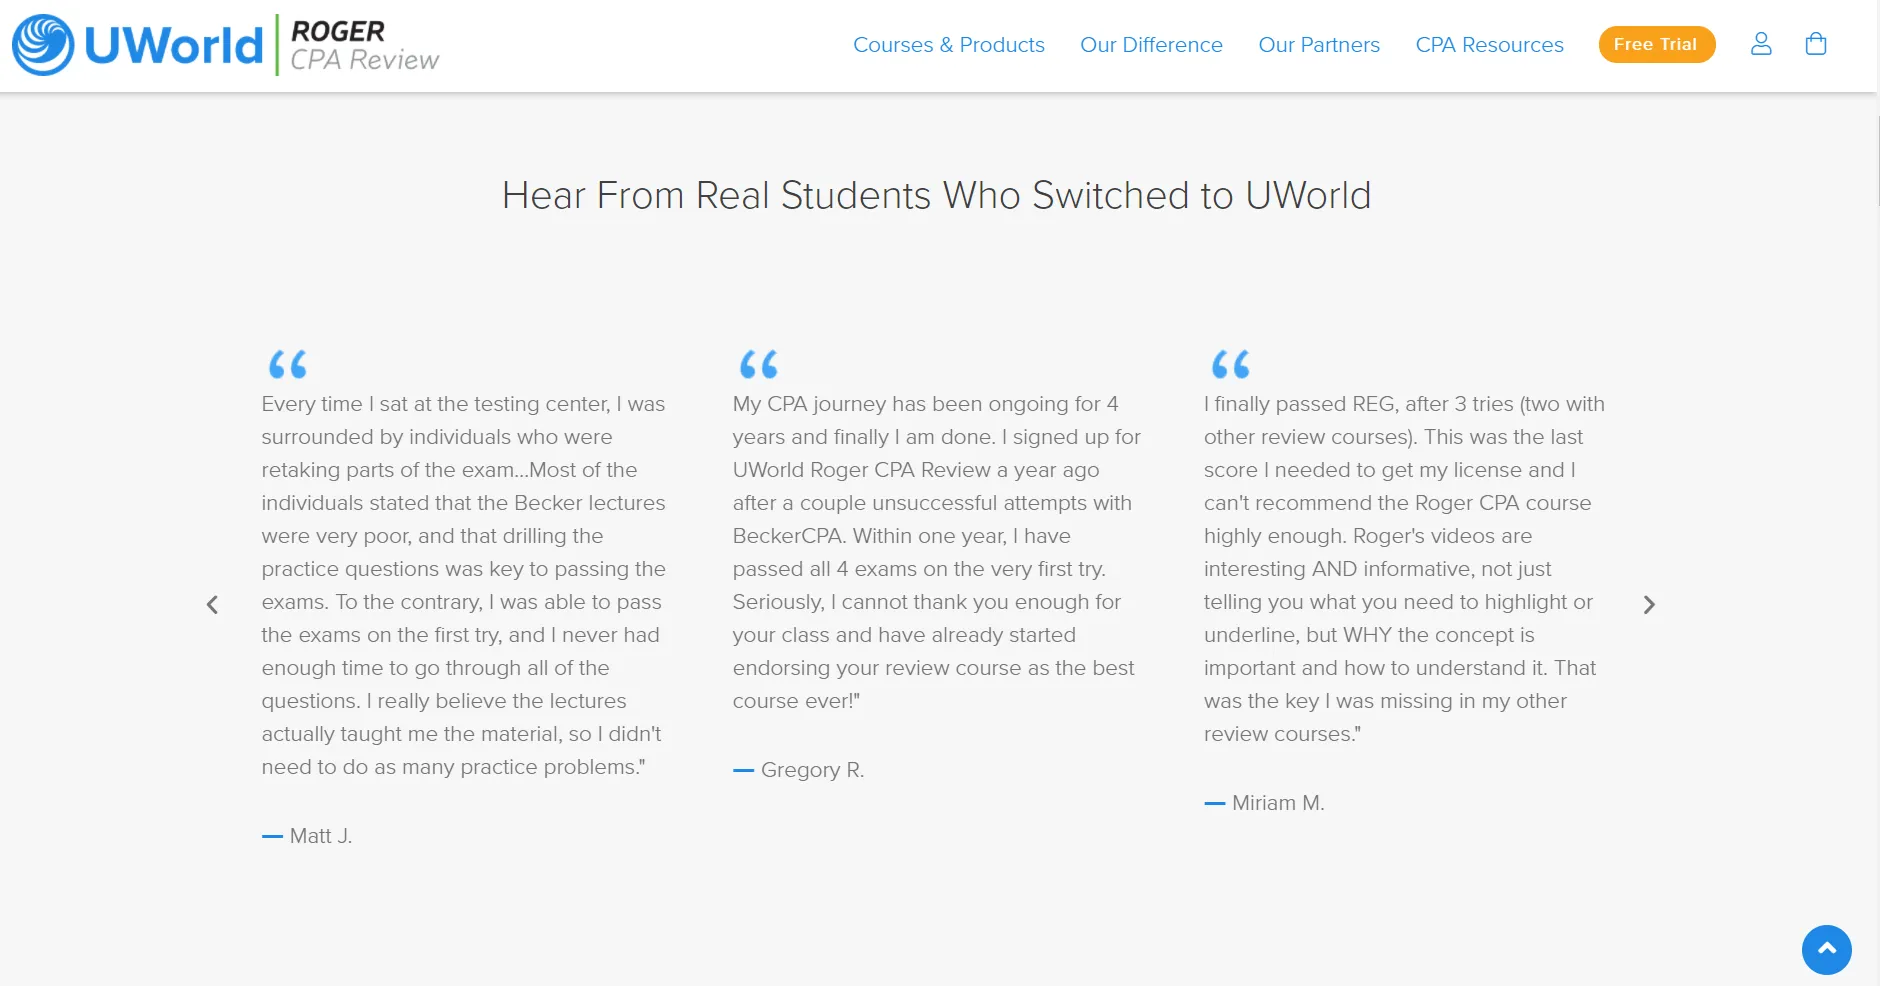This screenshot has width=1880, height=986.
Task: Click the 'Hear From Real Students' heading
Action: point(936,195)
